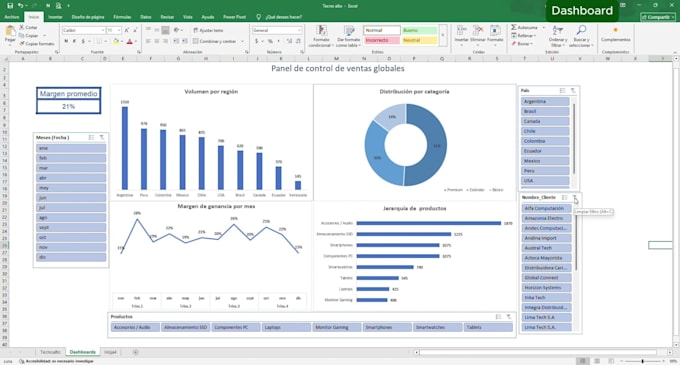Switch to Insertar ribbon tab

point(55,17)
